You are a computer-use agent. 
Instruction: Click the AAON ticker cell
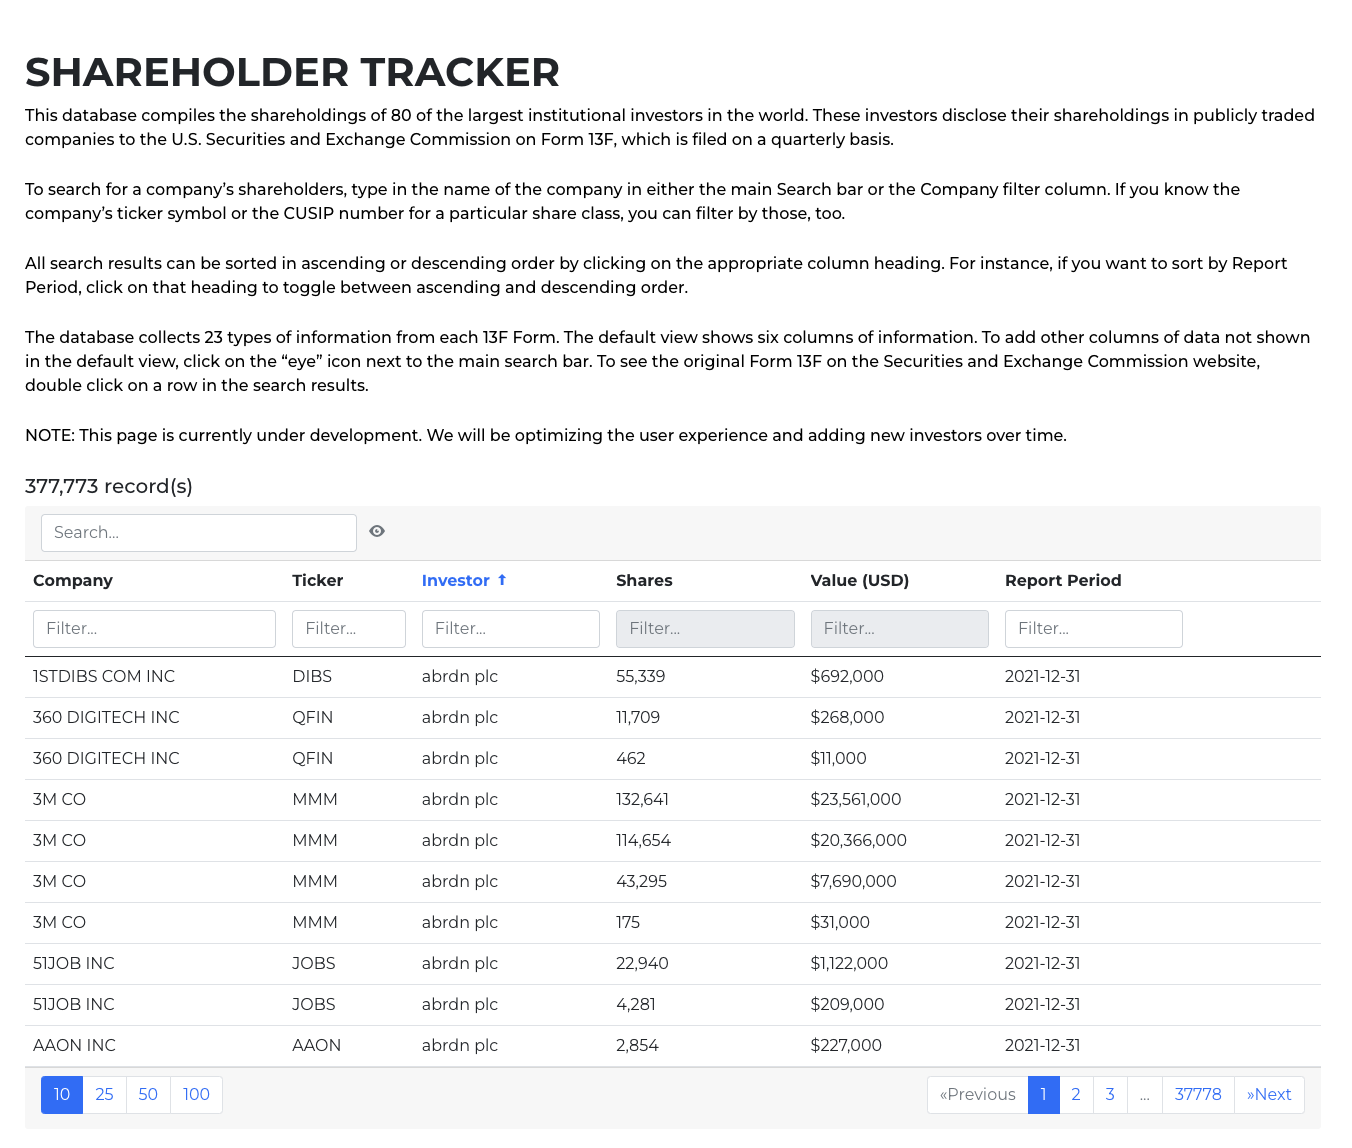click(317, 1045)
